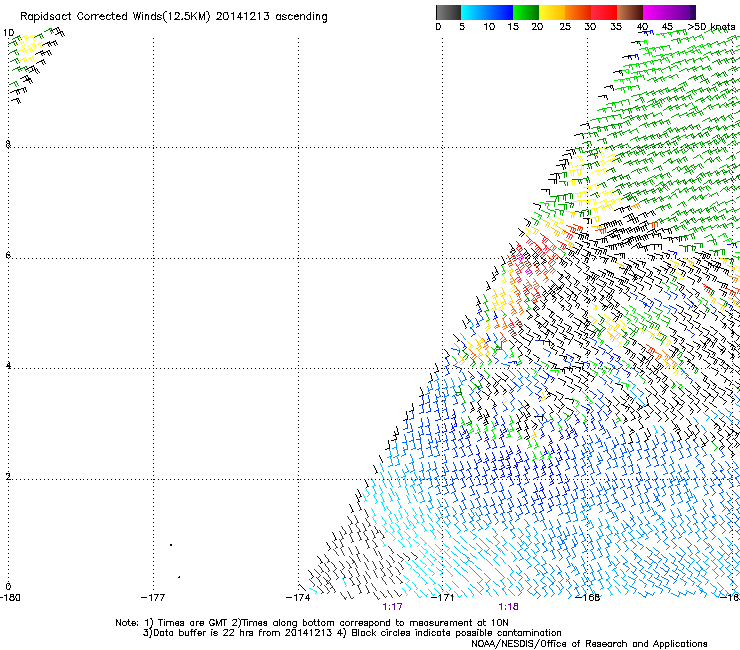Click the '>50 knots' legend label
740x650 pixels.
[712, 26]
